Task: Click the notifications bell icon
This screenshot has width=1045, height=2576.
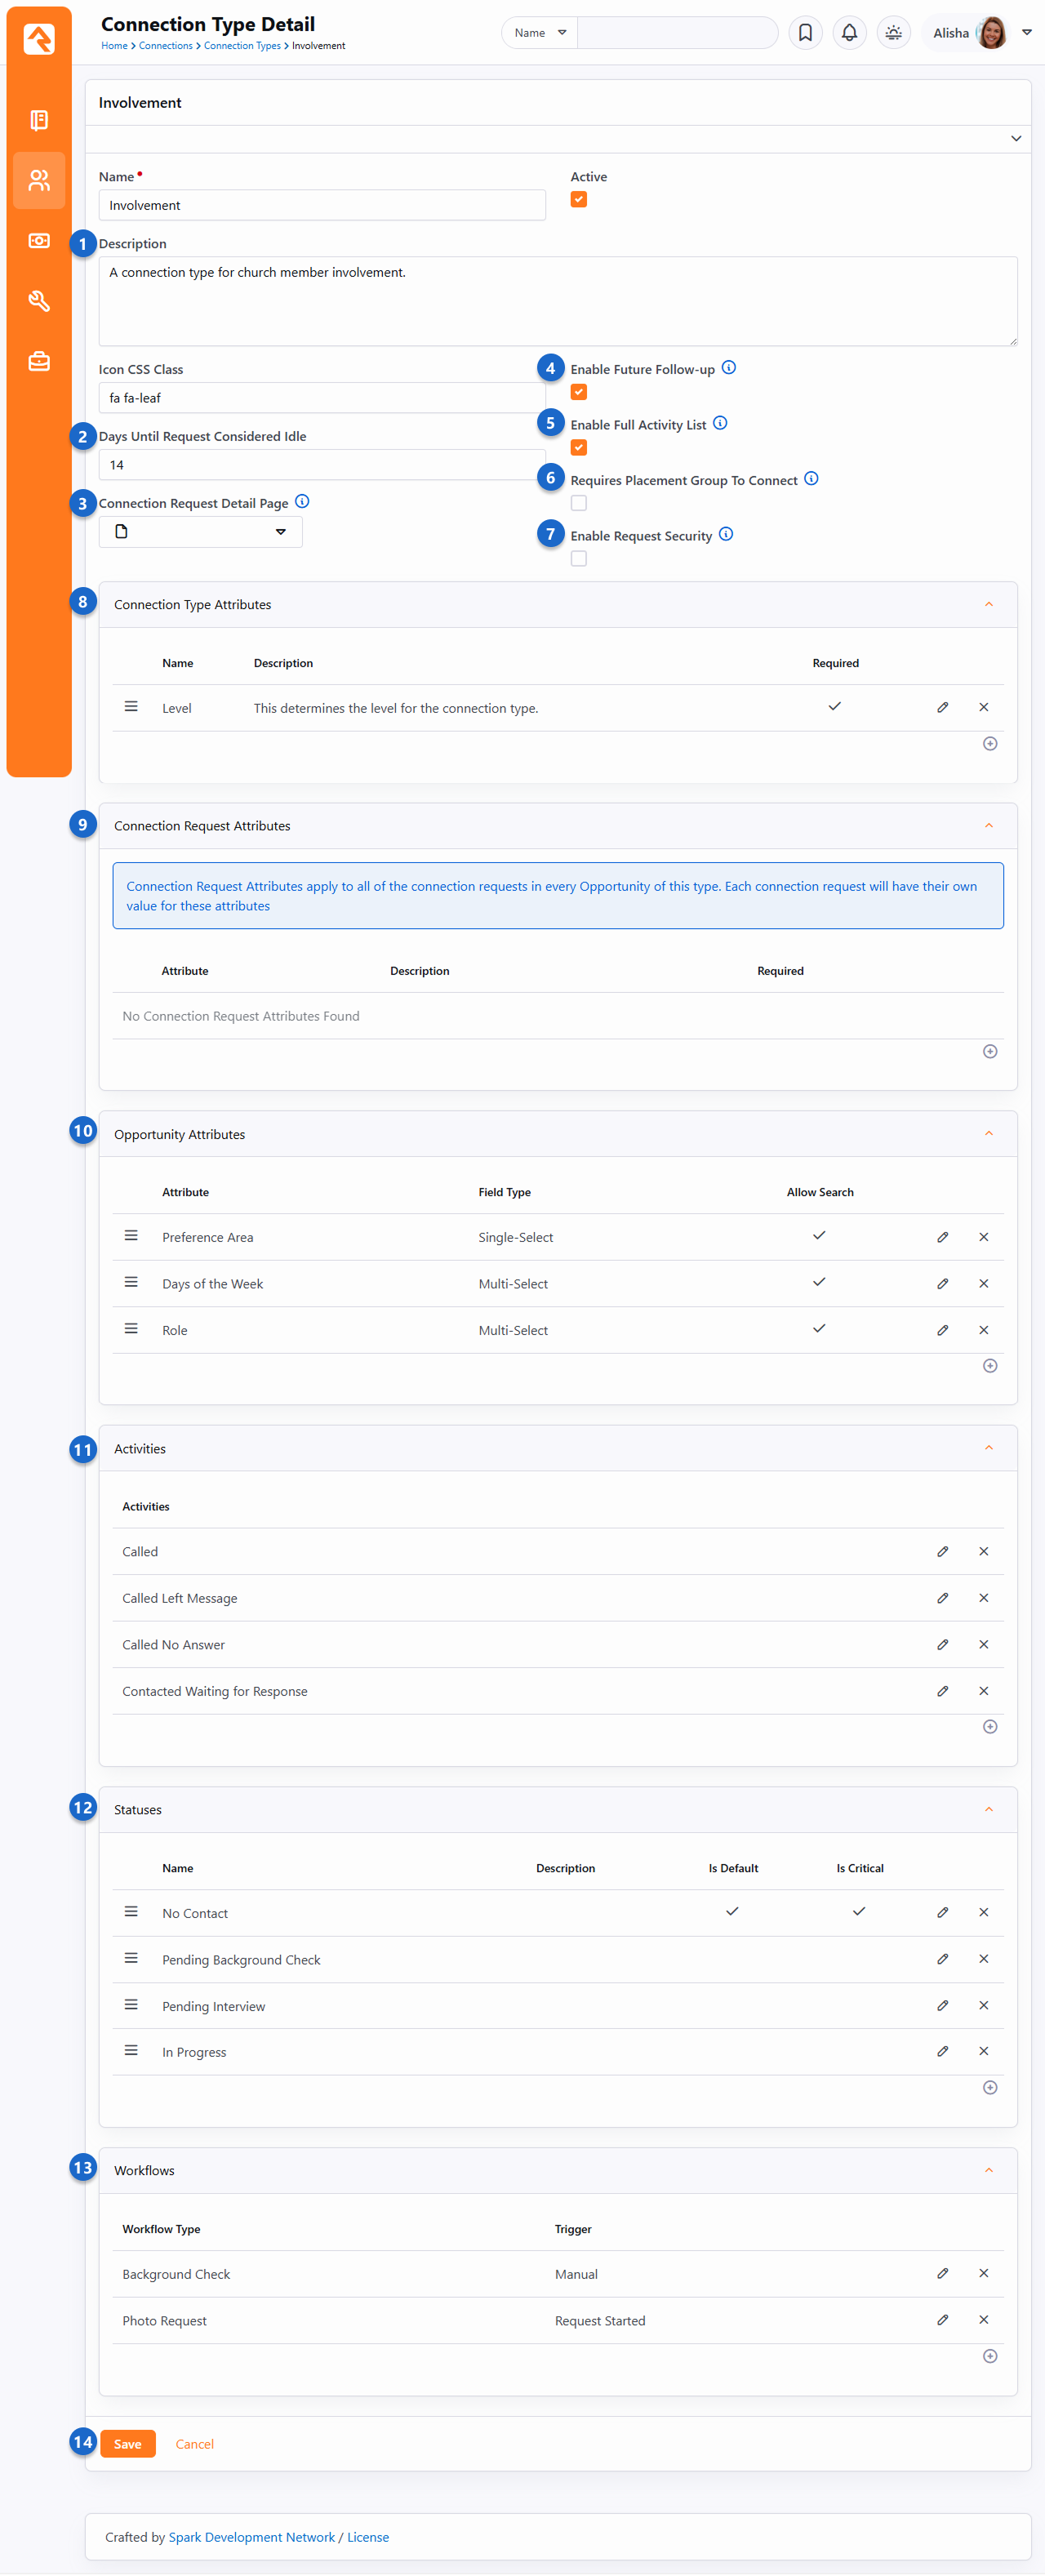Action: click(849, 33)
